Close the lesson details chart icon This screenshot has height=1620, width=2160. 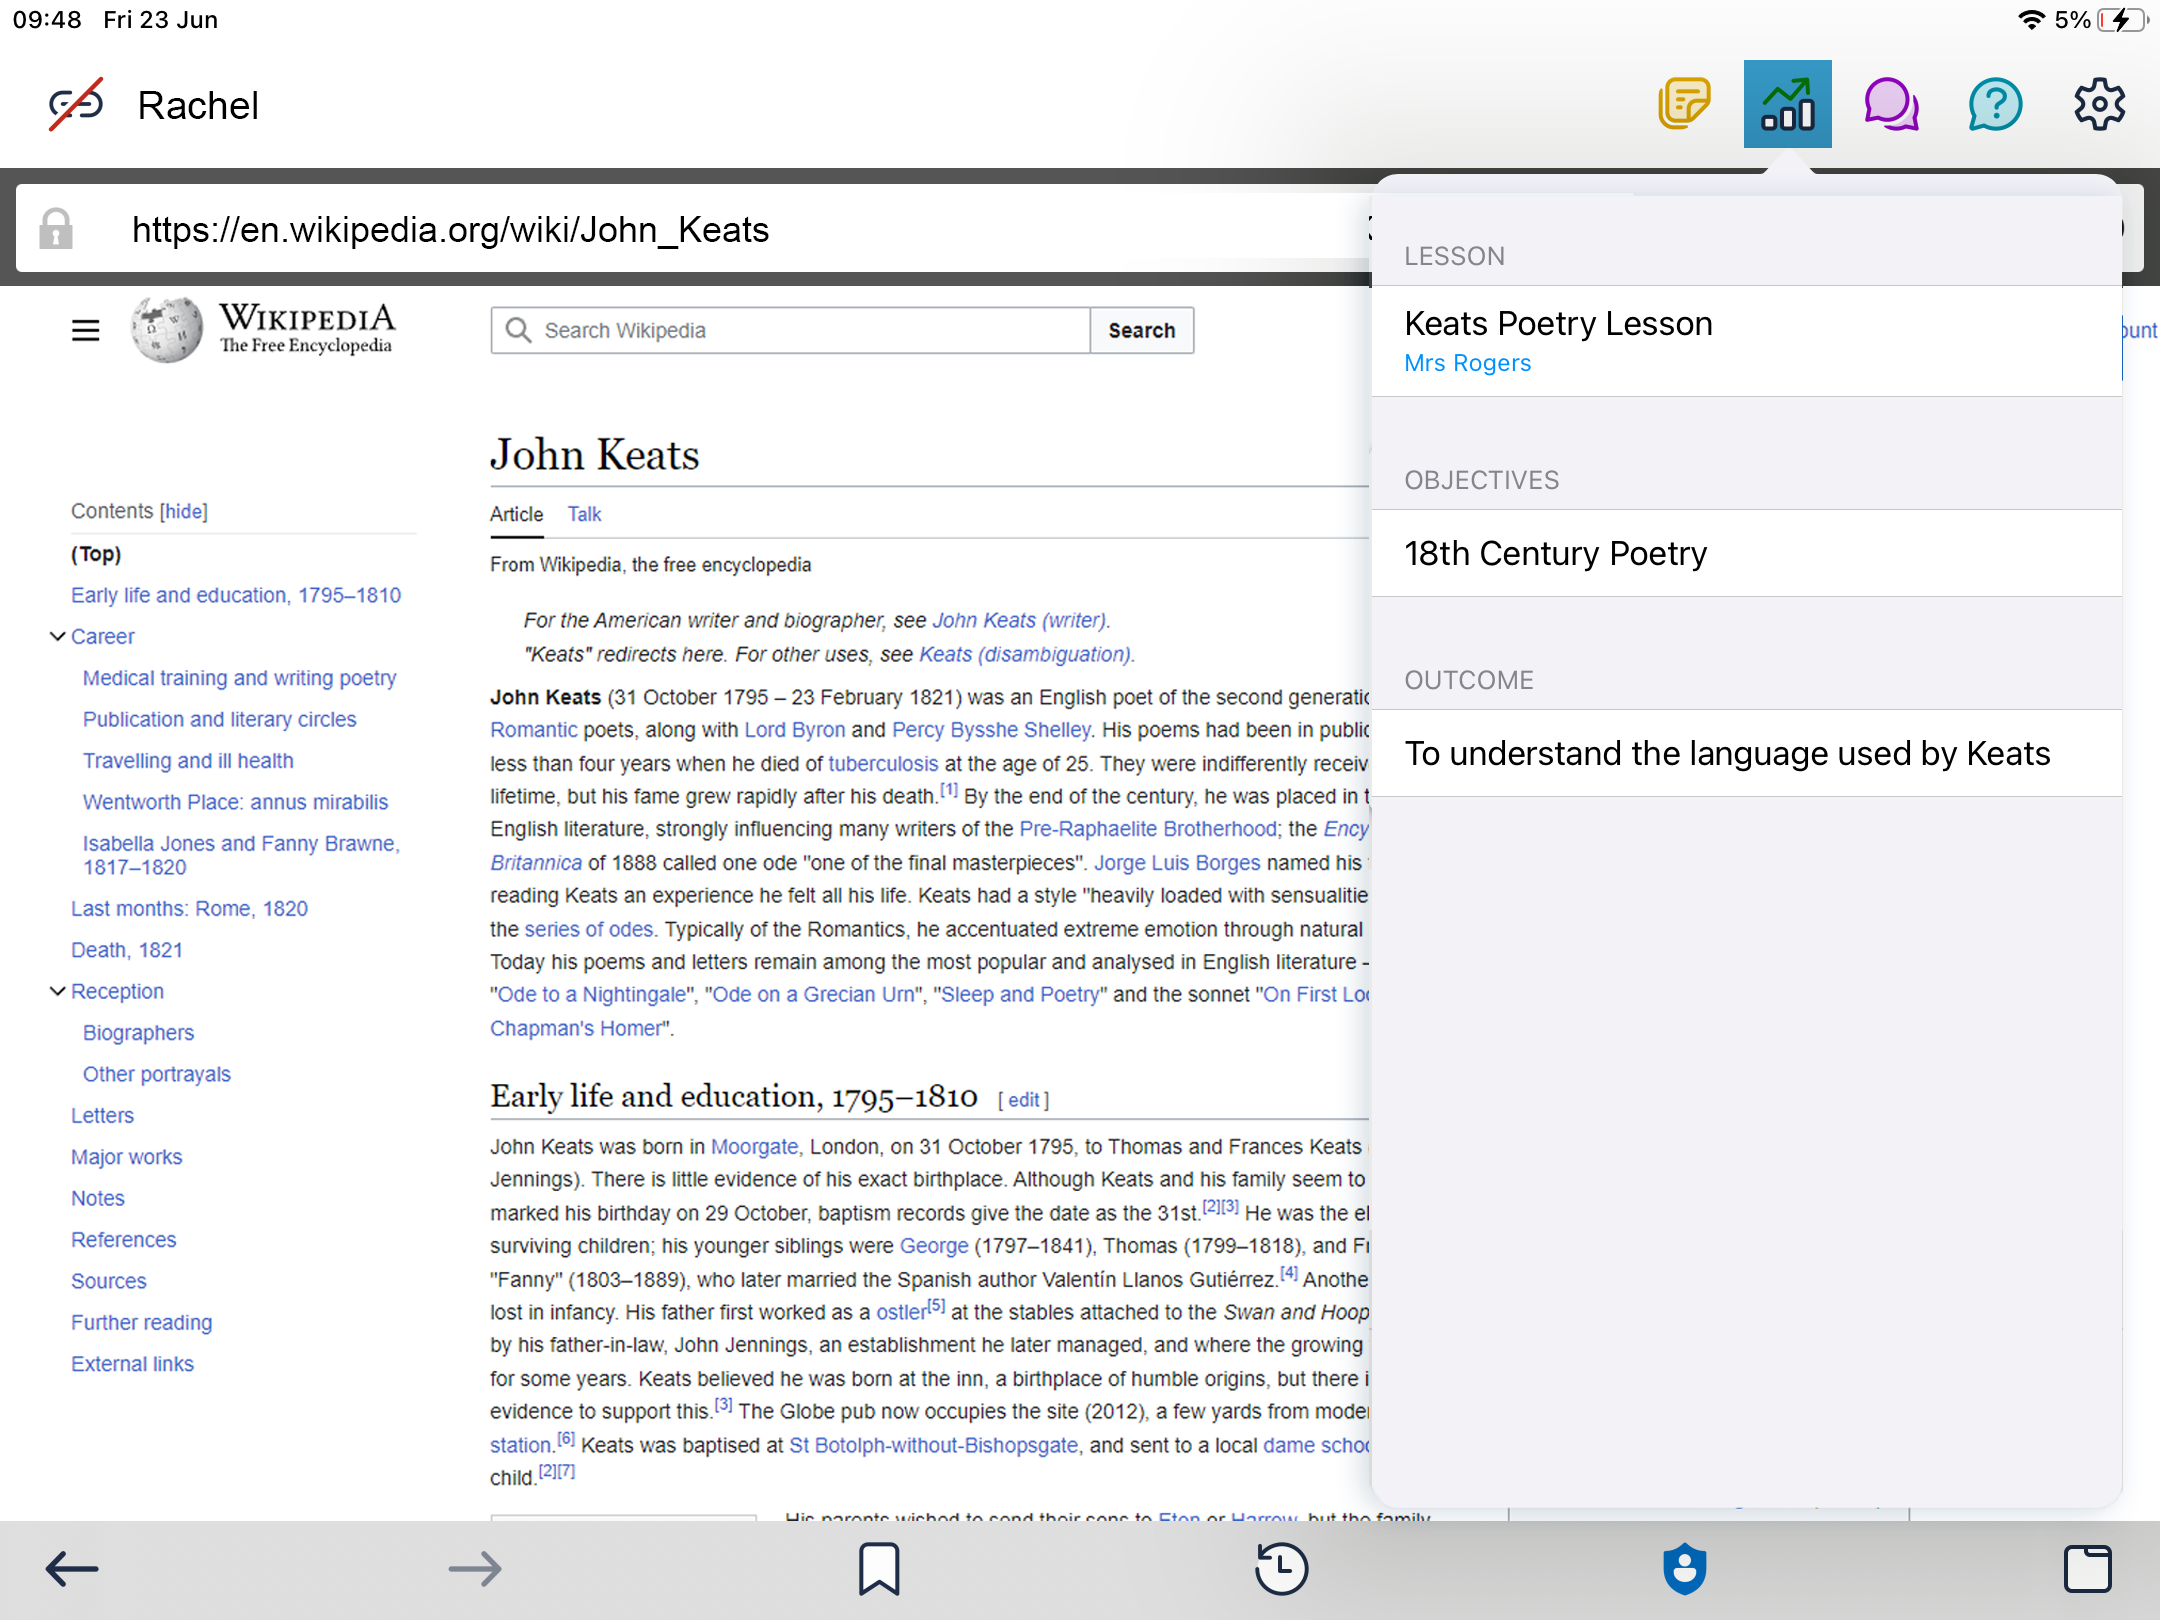[1787, 104]
